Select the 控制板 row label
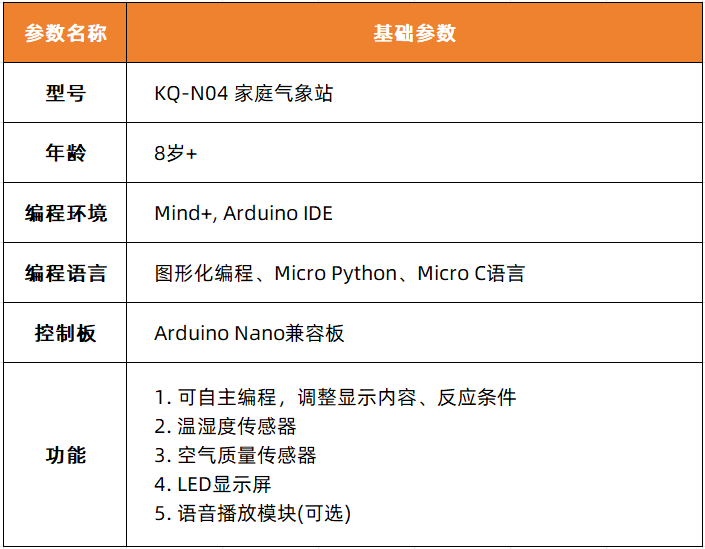The width and height of the screenshot is (705, 549). click(65, 333)
